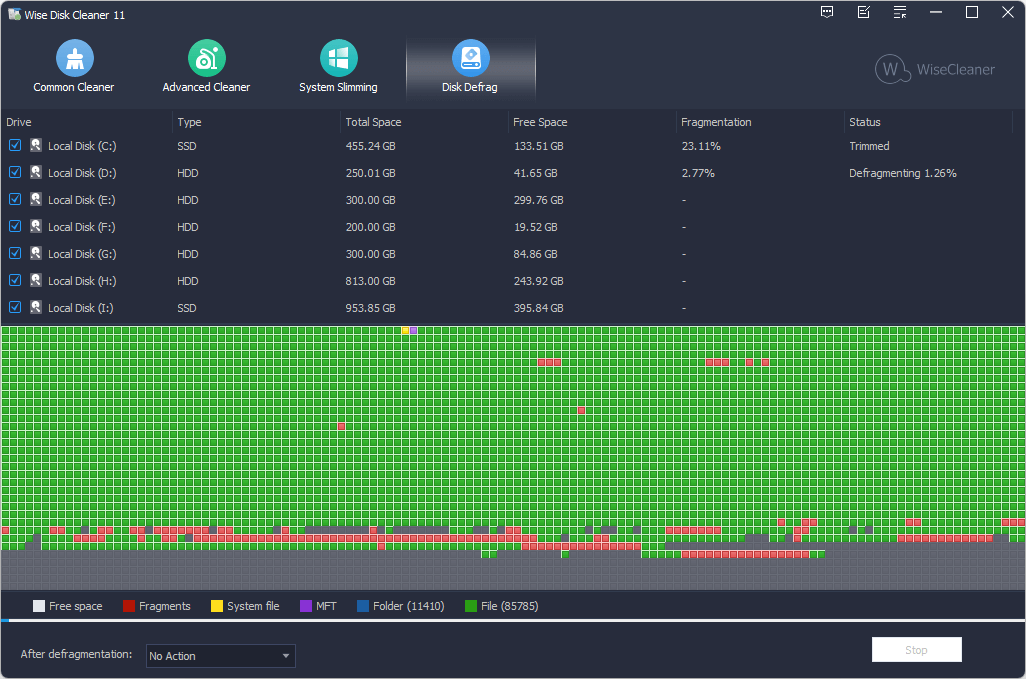Screen dimensions: 1026x679
Task: Click the 23.11% fragmentation value
Action: pos(701,146)
